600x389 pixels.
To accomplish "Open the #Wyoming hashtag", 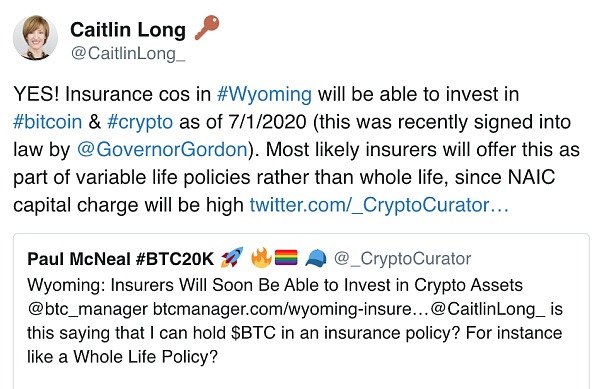I will pos(264,94).
